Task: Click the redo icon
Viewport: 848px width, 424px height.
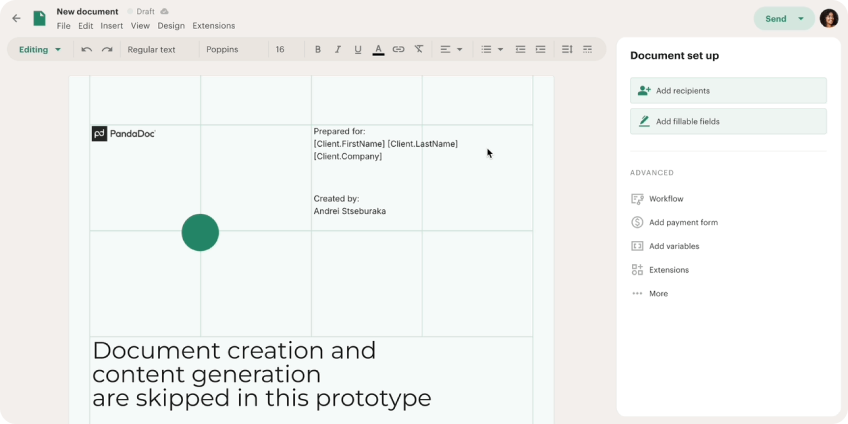Action: click(106, 49)
